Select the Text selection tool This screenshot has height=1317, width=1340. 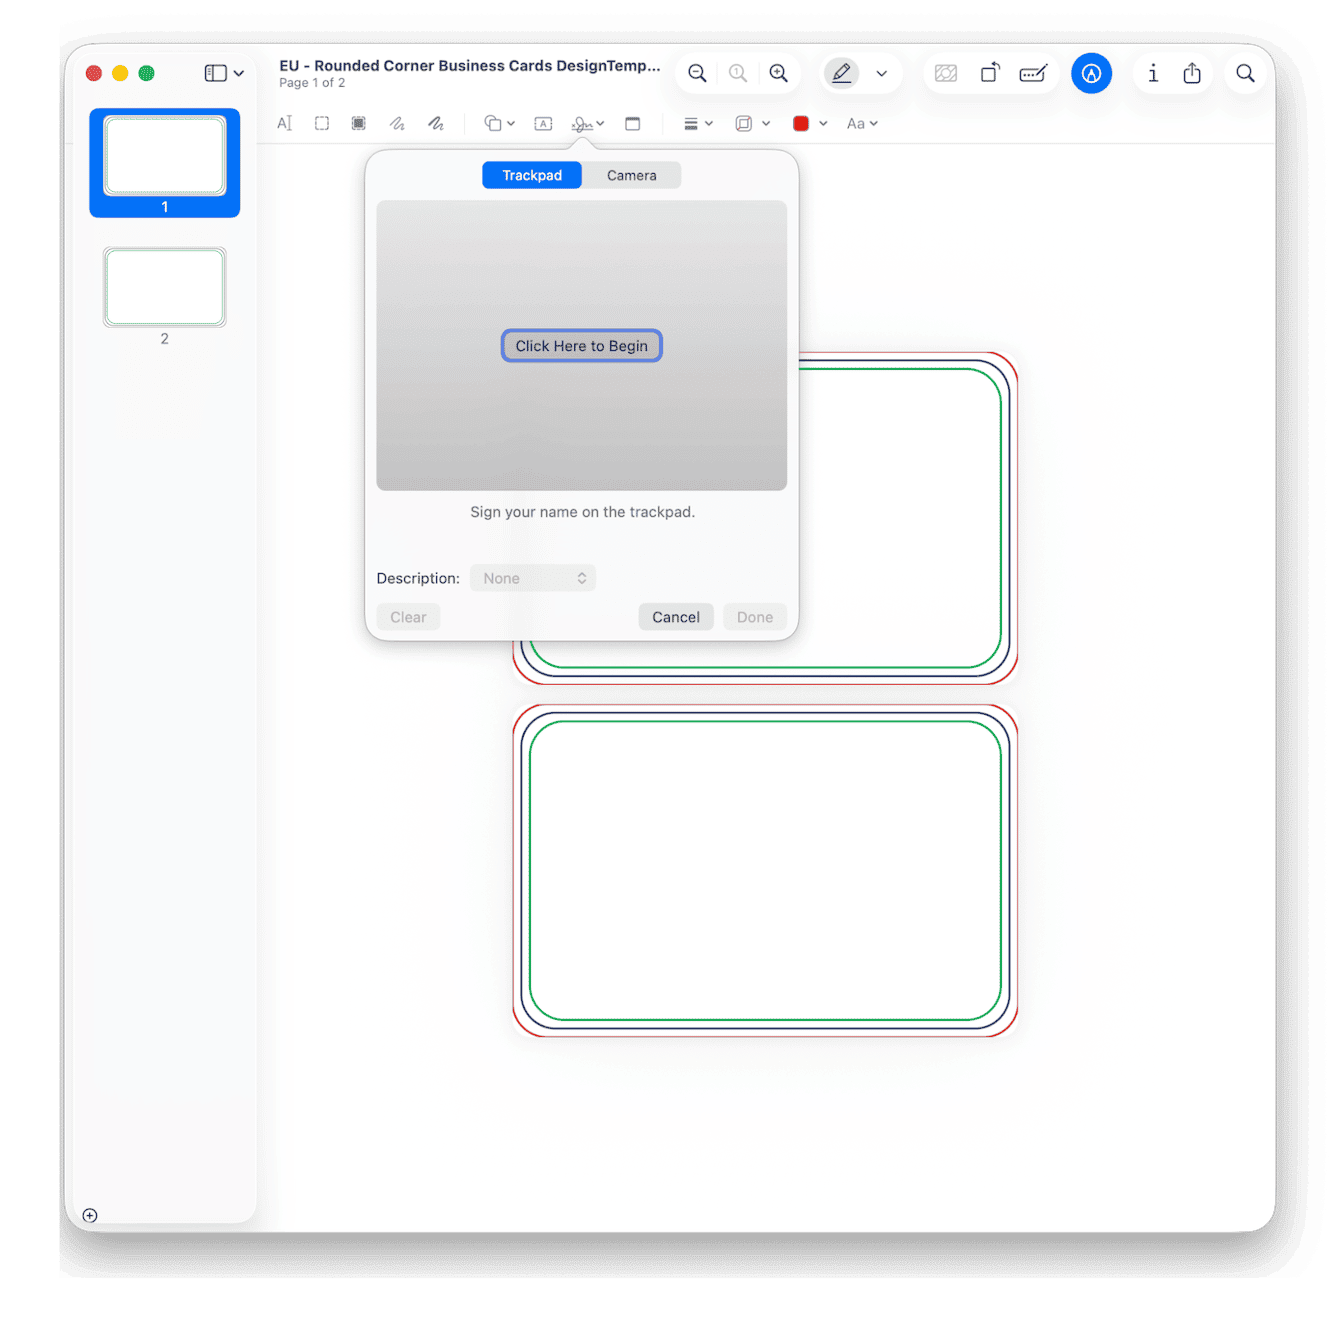(284, 123)
